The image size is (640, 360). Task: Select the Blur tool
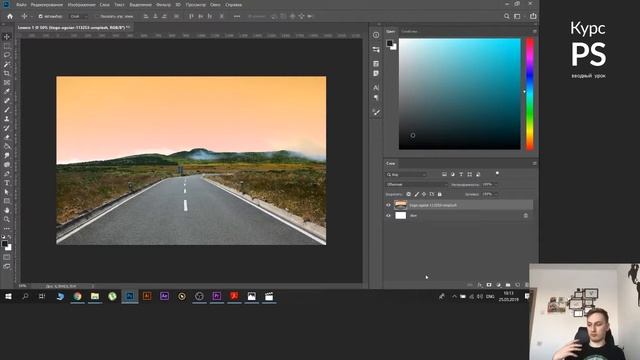point(7,156)
